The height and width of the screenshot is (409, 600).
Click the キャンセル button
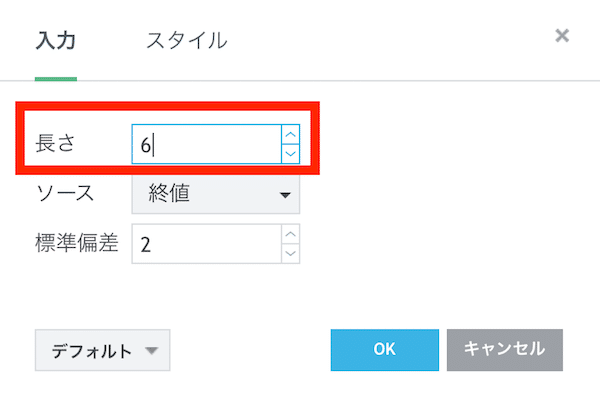pyautogui.click(x=505, y=350)
